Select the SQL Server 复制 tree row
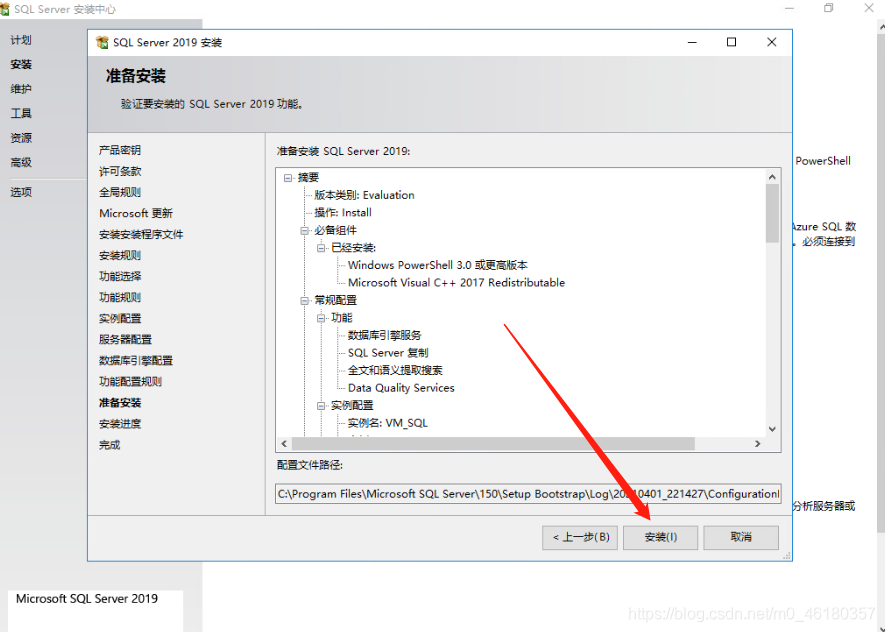885x632 pixels. (x=388, y=353)
